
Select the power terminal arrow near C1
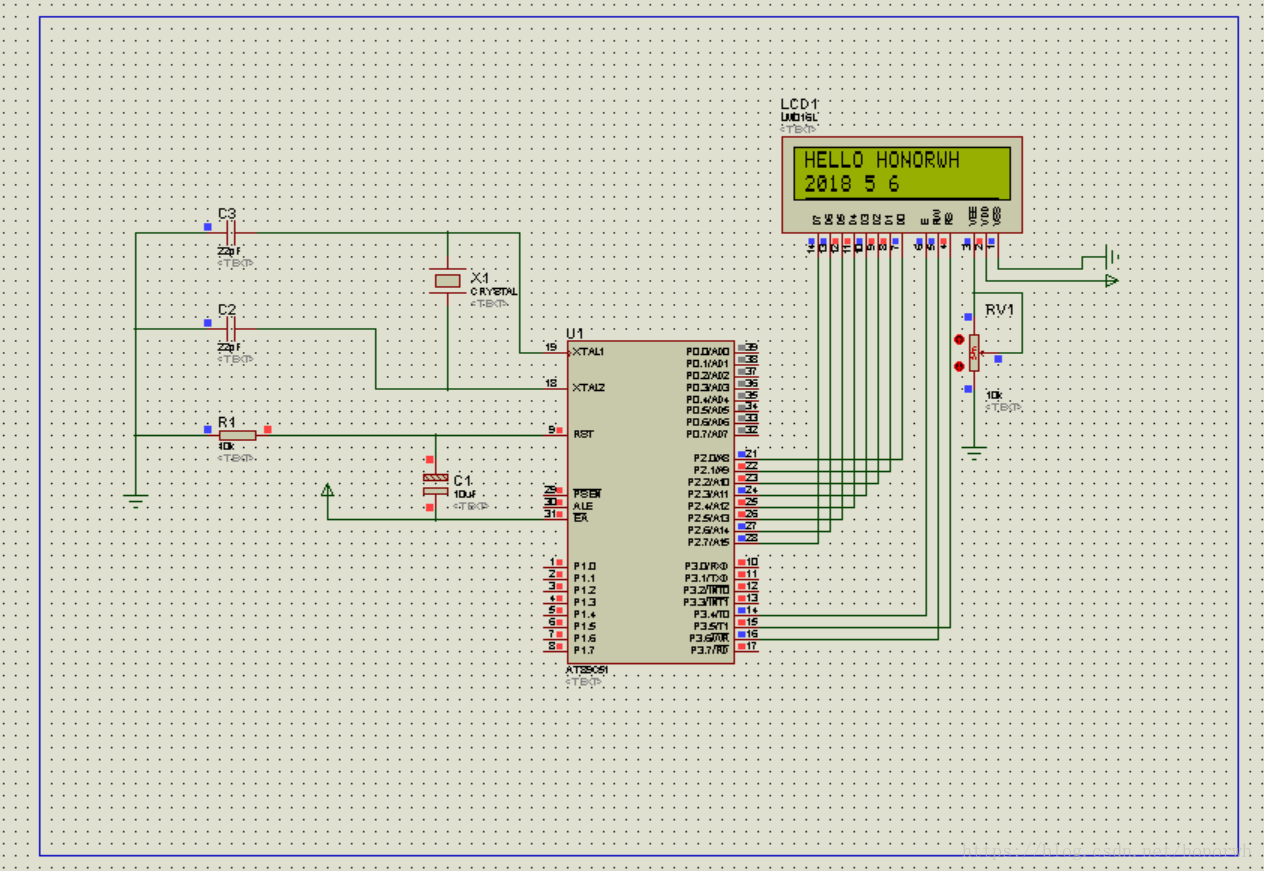click(x=327, y=490)
